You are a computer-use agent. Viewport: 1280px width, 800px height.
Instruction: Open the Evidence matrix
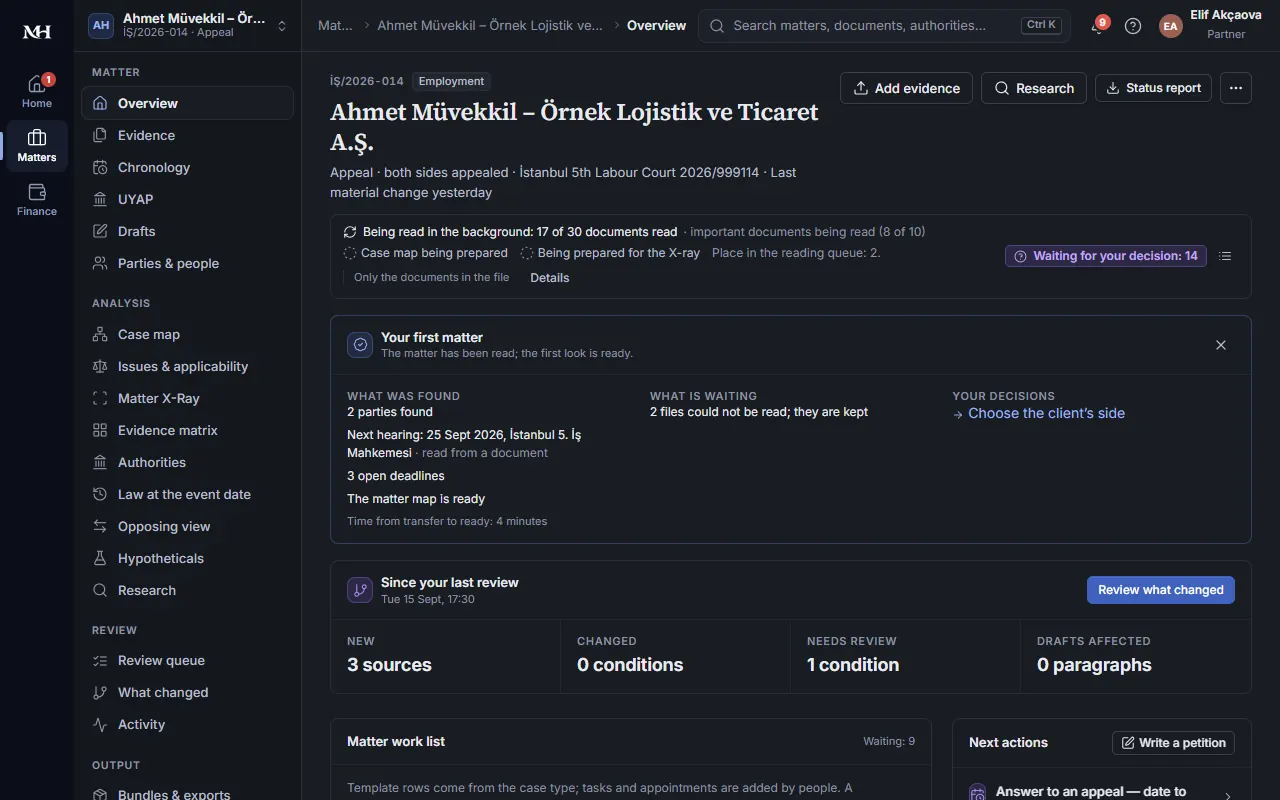[187, 430]
